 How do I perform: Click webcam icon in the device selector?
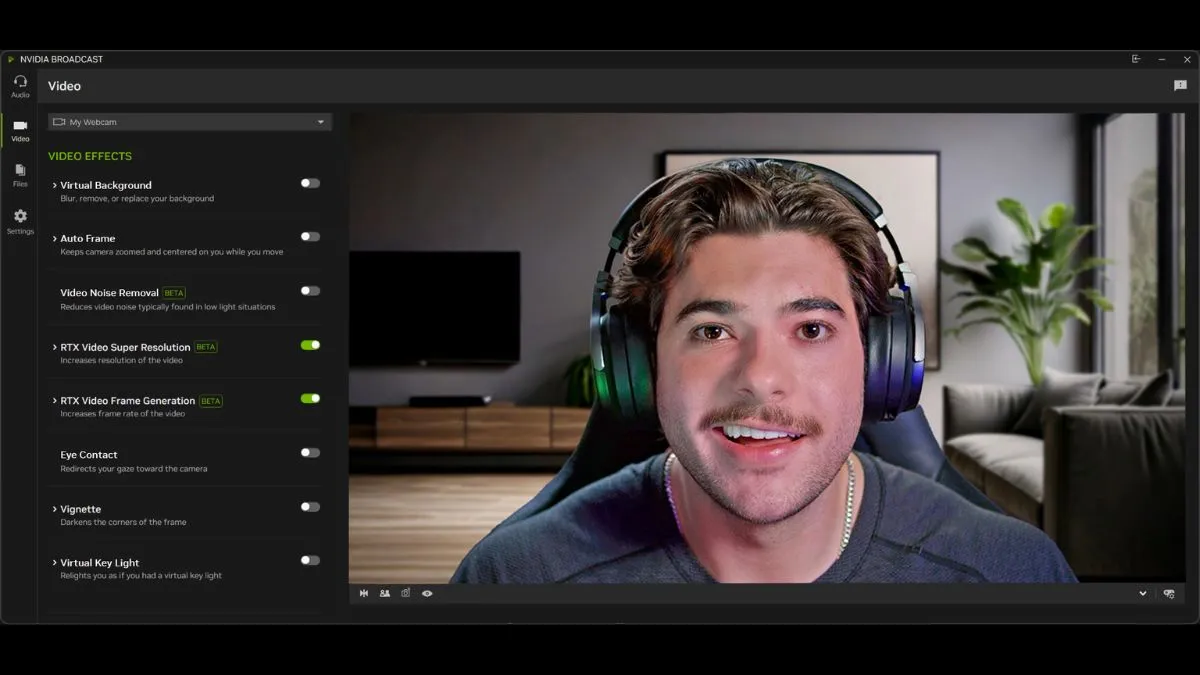click(x=59, y=122)
